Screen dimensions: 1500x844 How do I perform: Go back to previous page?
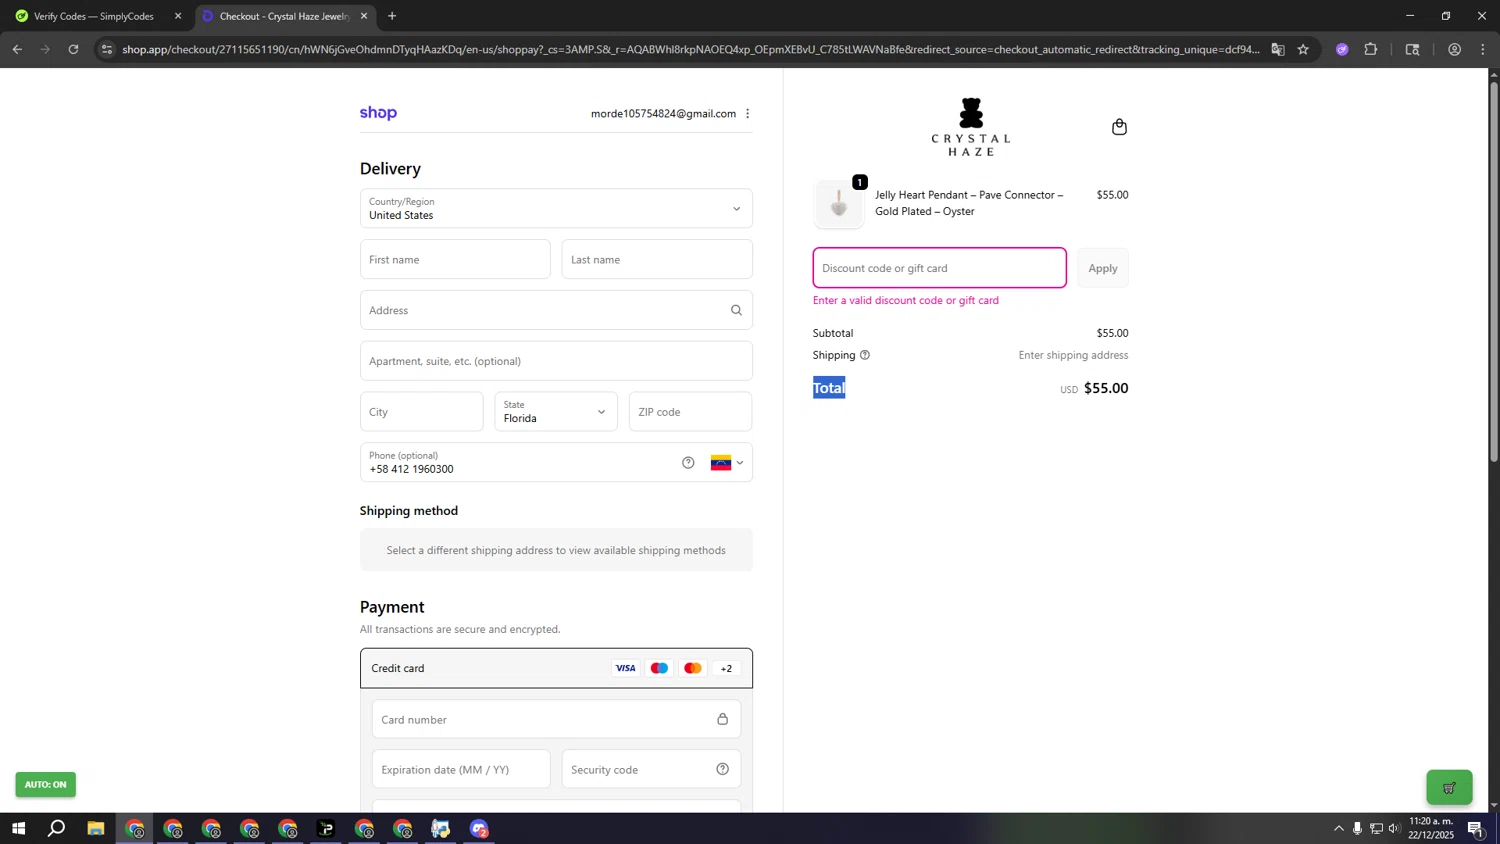17,49
